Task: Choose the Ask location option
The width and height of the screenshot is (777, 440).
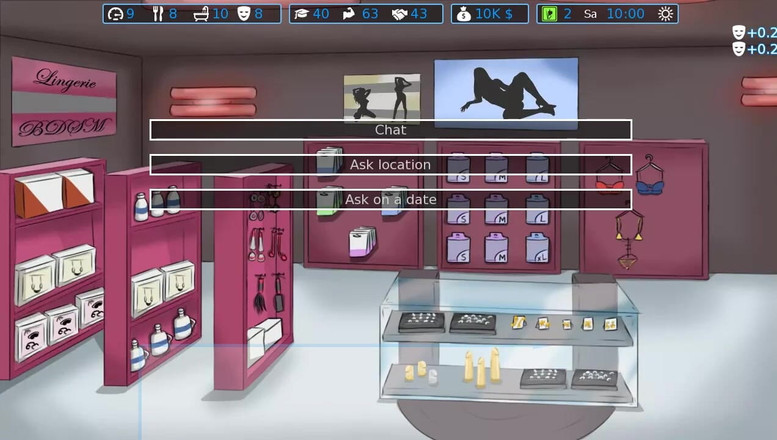Action: [x=390, y=165]
